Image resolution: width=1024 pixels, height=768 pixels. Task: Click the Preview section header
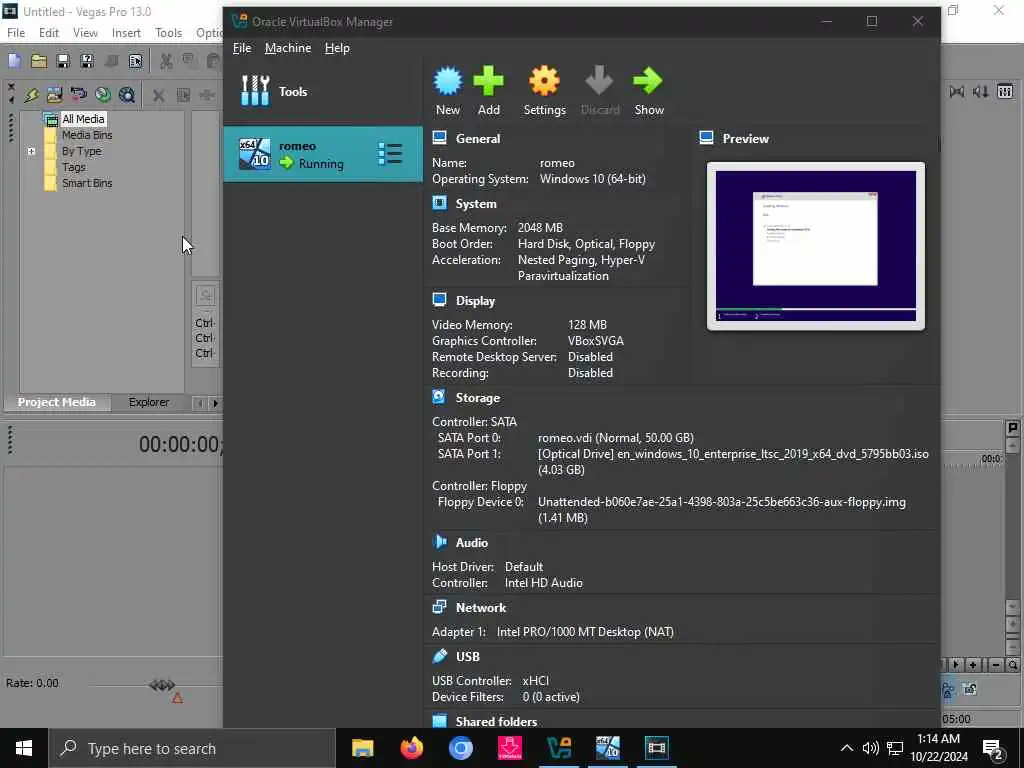745,138
